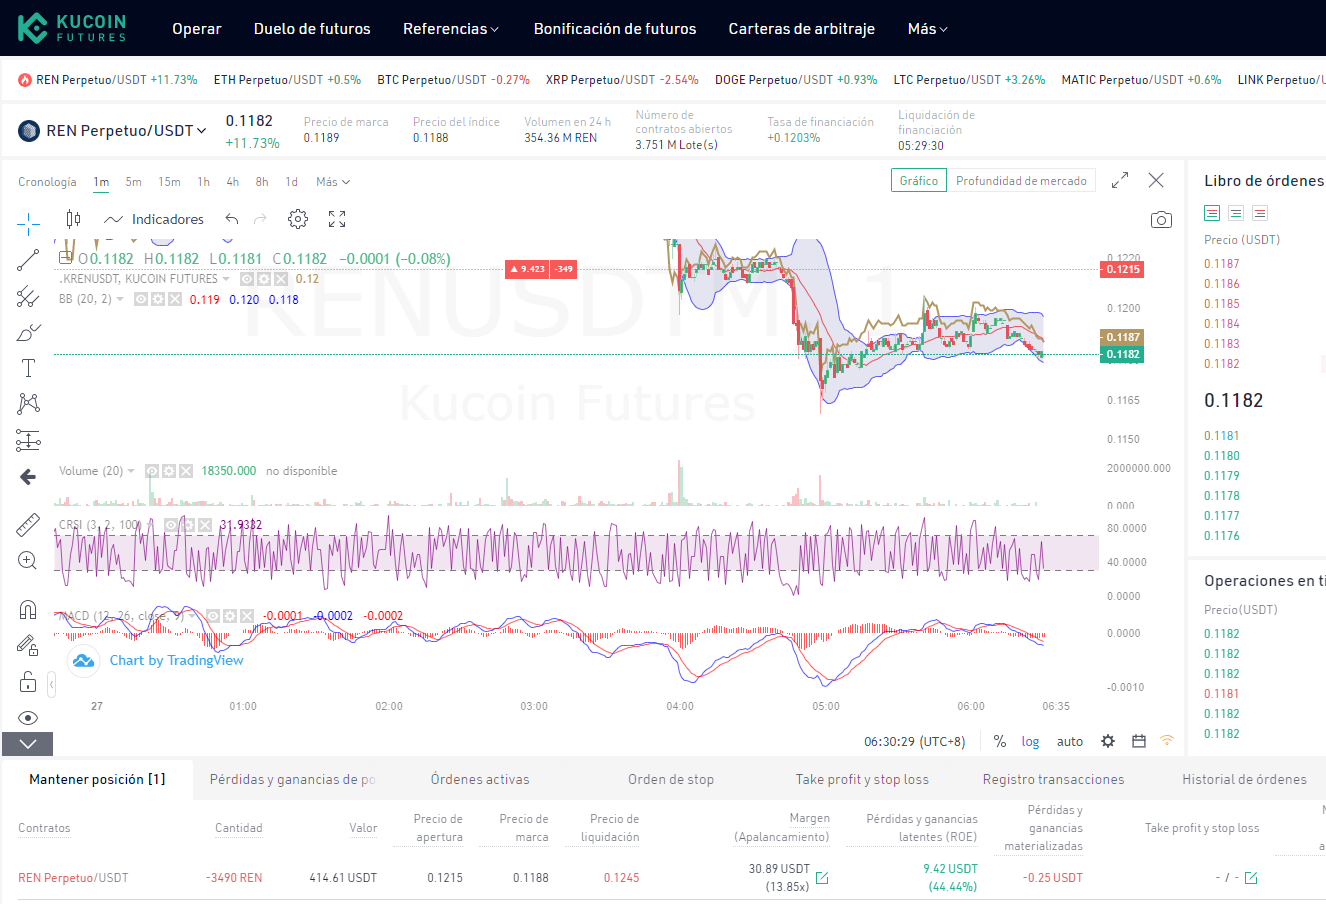Open the pitchfork drawing tool
The image size is (1326, 904).
[28, 297]
